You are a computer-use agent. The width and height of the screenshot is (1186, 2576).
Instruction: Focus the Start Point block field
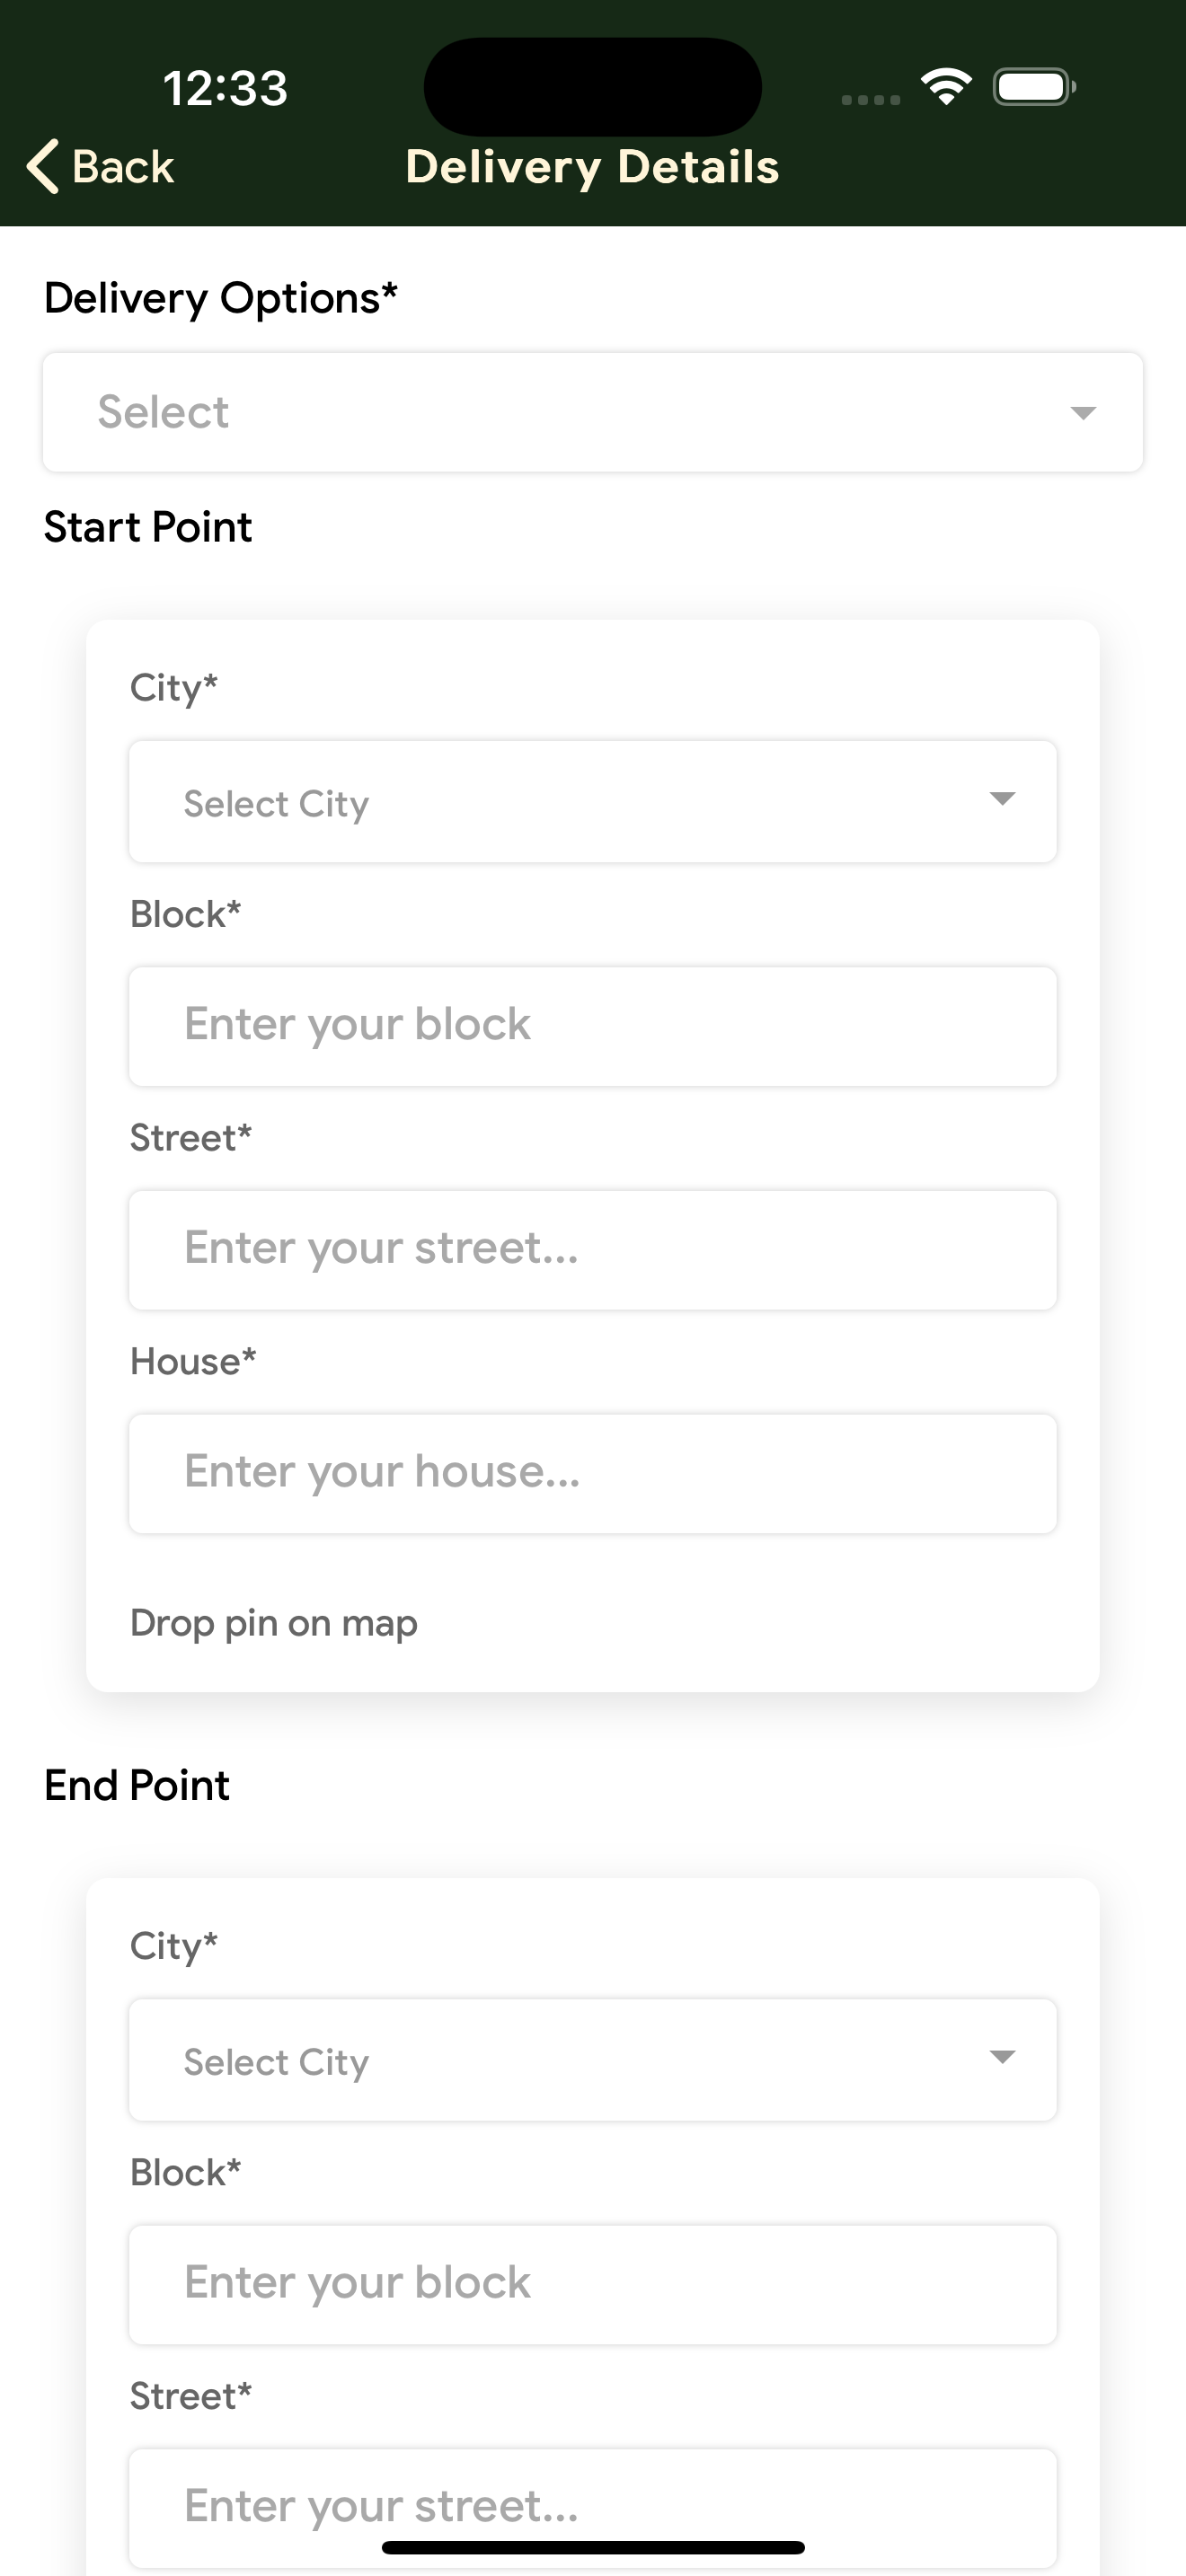pyautogui.click(x=592, y=1026)
